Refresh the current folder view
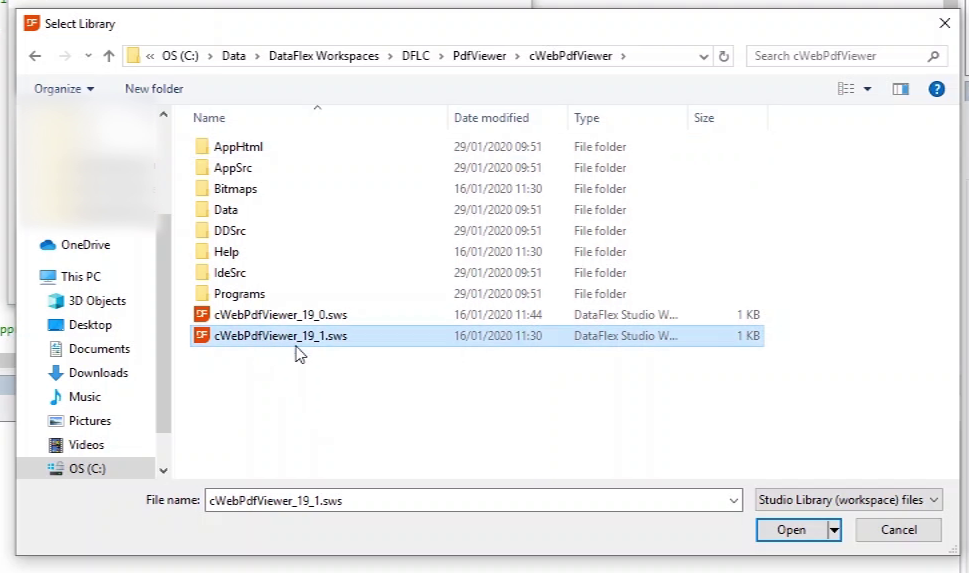The image size is (969, 573). (x=724, y=56)
